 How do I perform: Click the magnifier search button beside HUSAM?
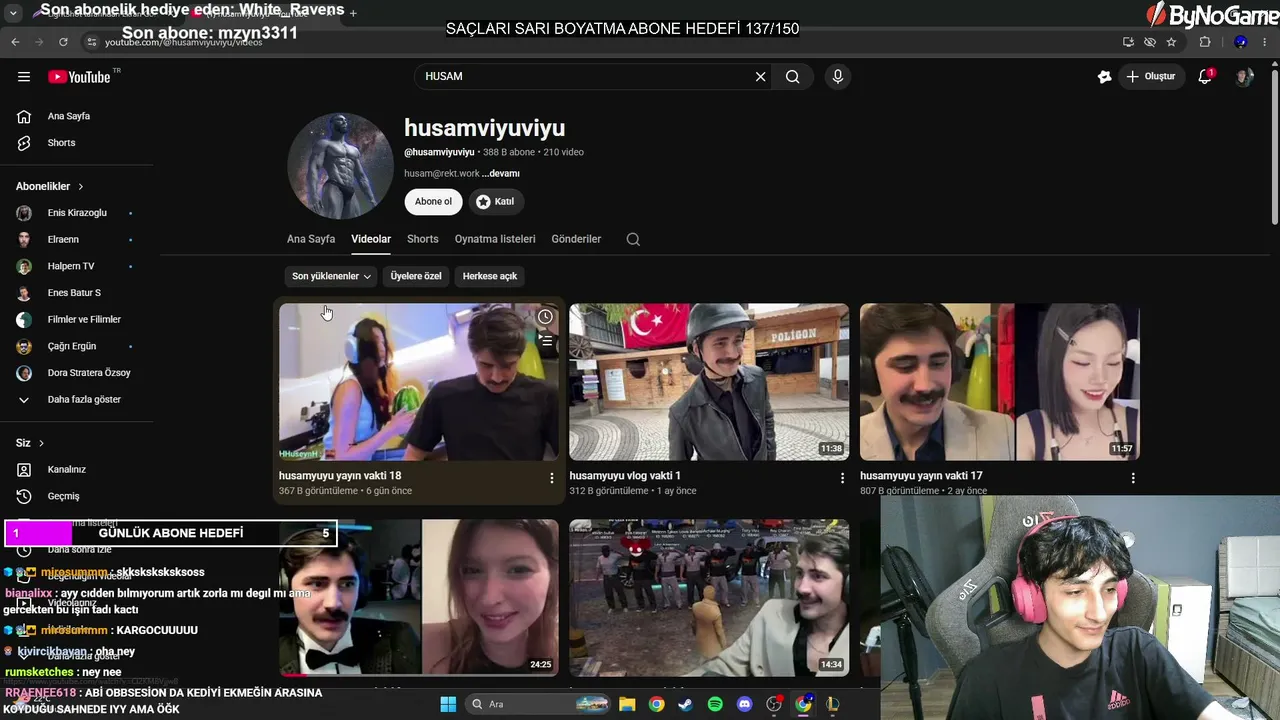[x=793, y=76]
